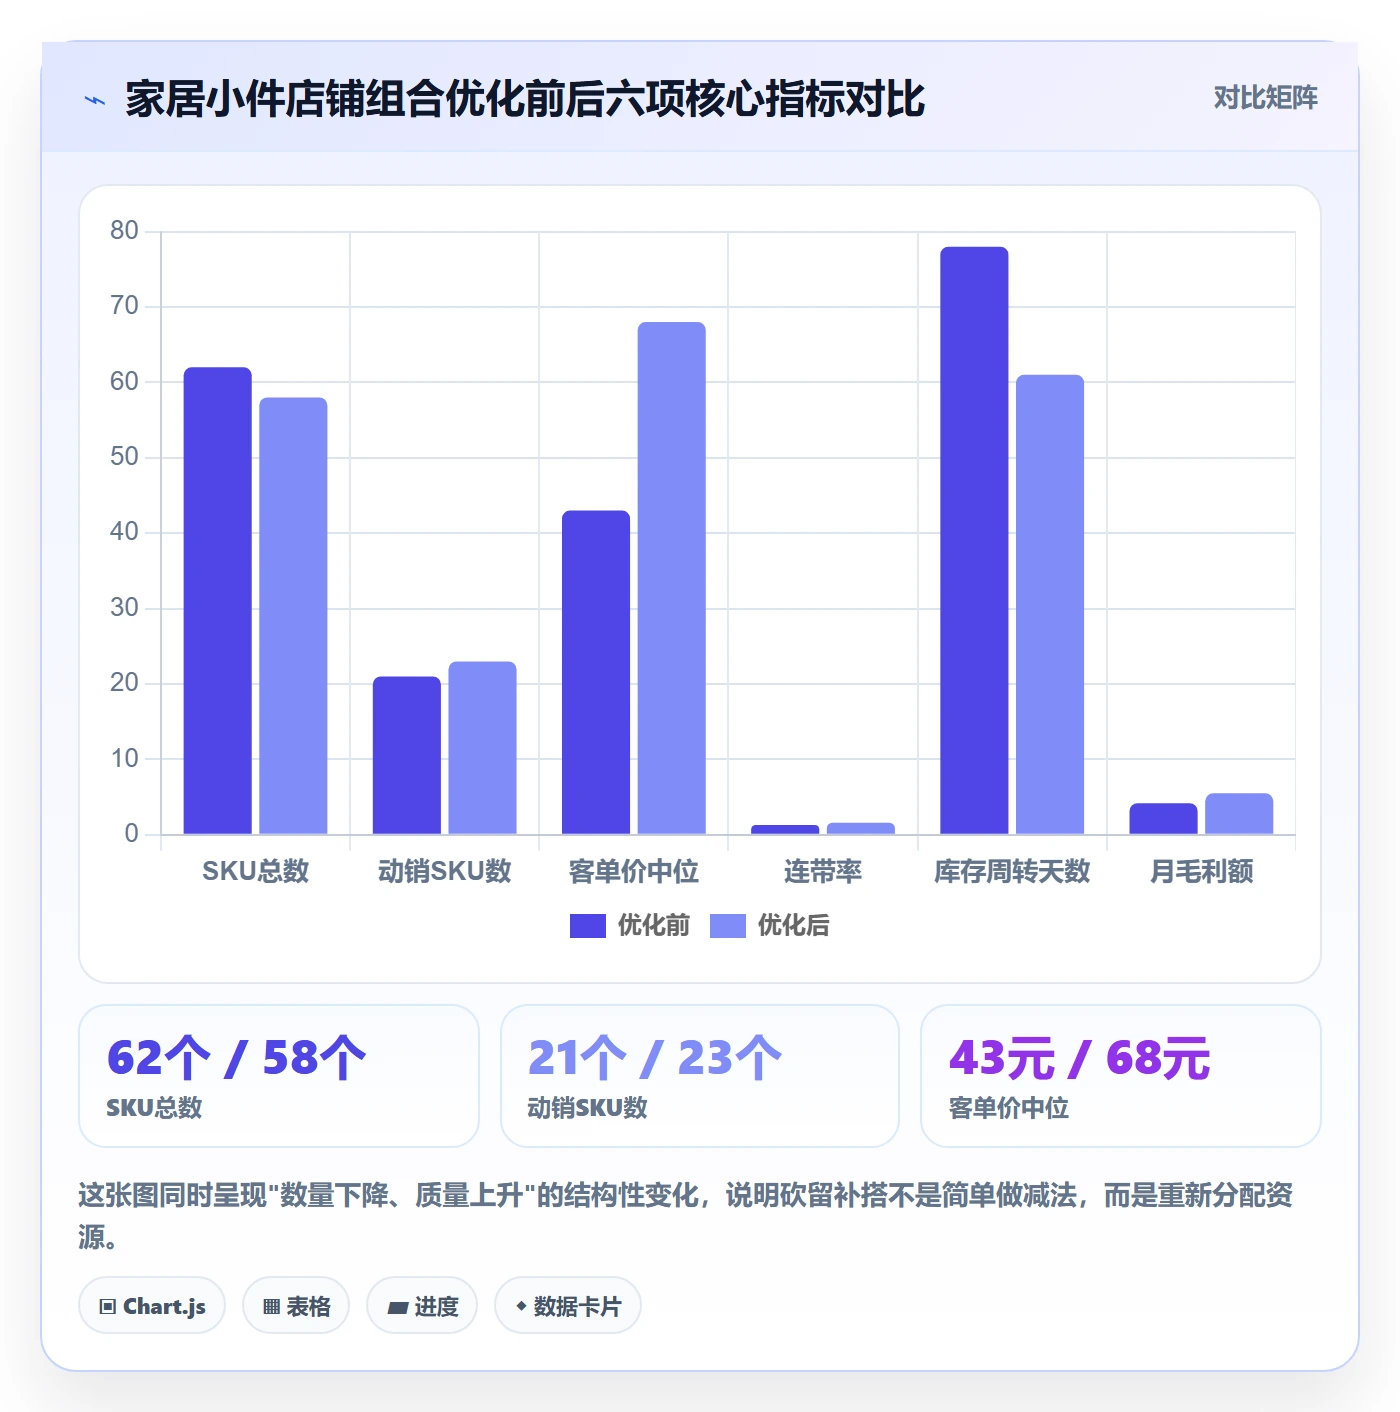Select the 数据卡片 tag chip

tap(568, 1305)
